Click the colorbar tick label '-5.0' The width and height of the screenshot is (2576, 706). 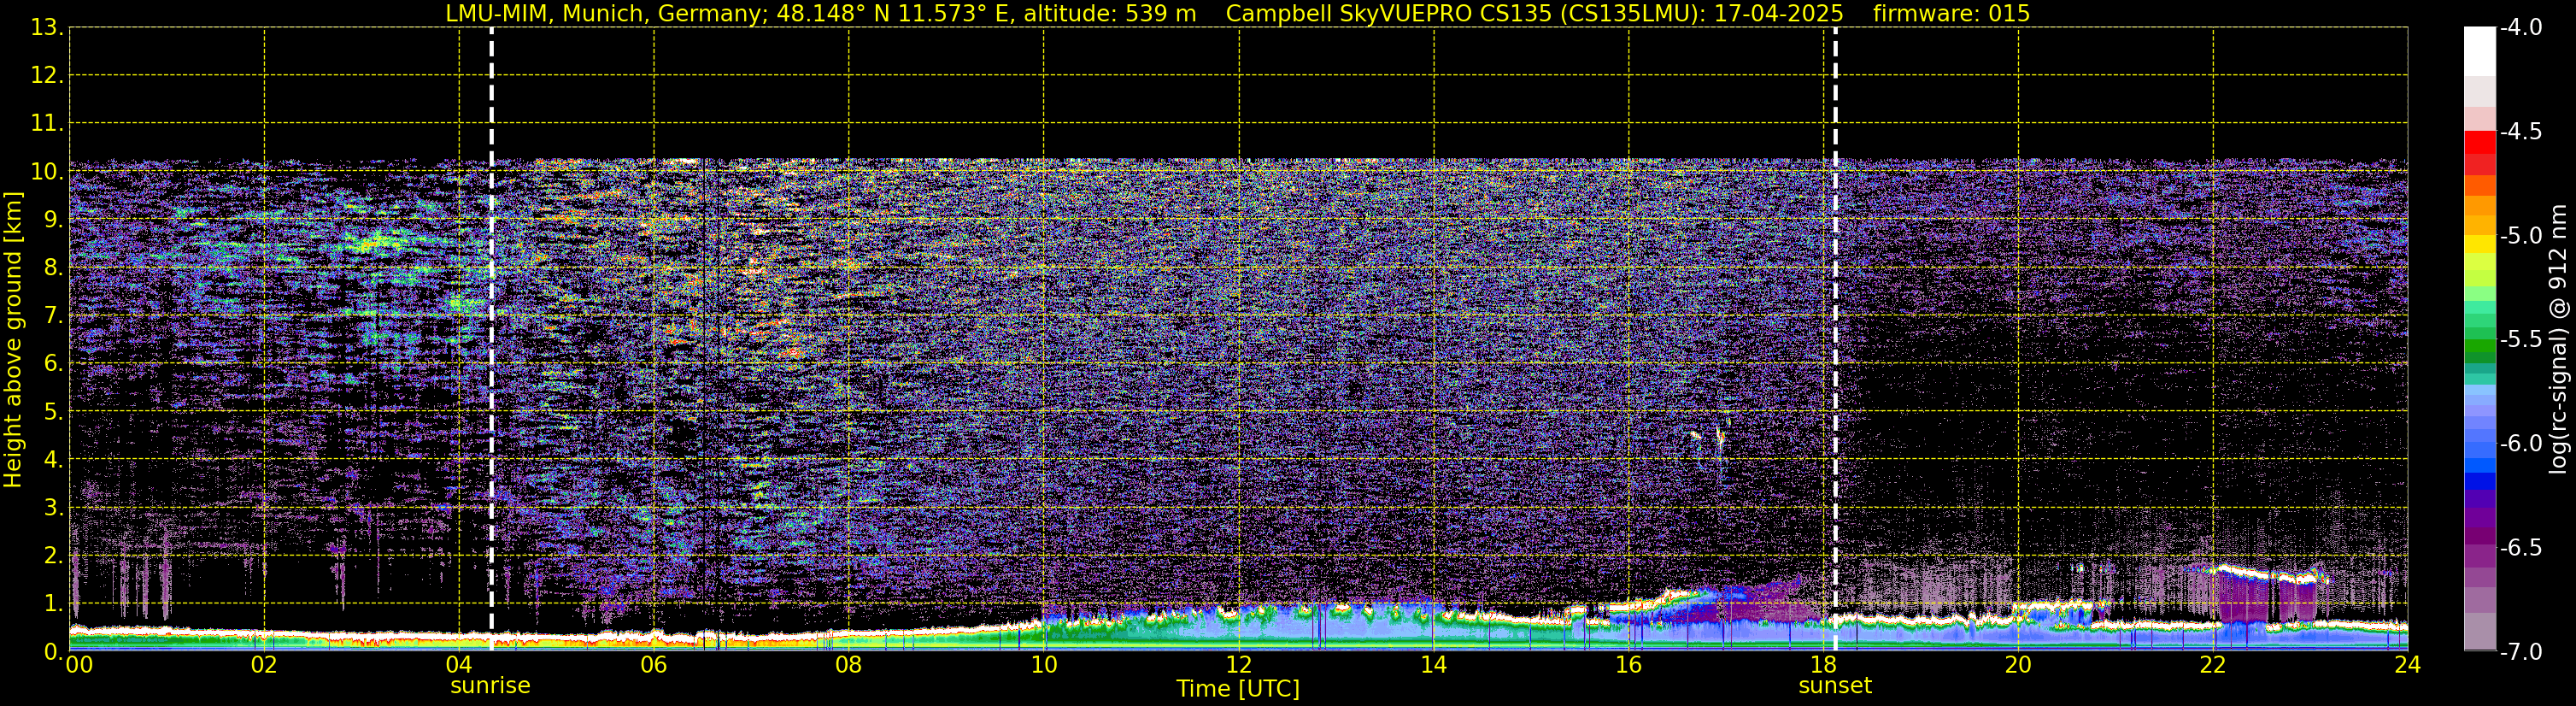pos(2520,235)
